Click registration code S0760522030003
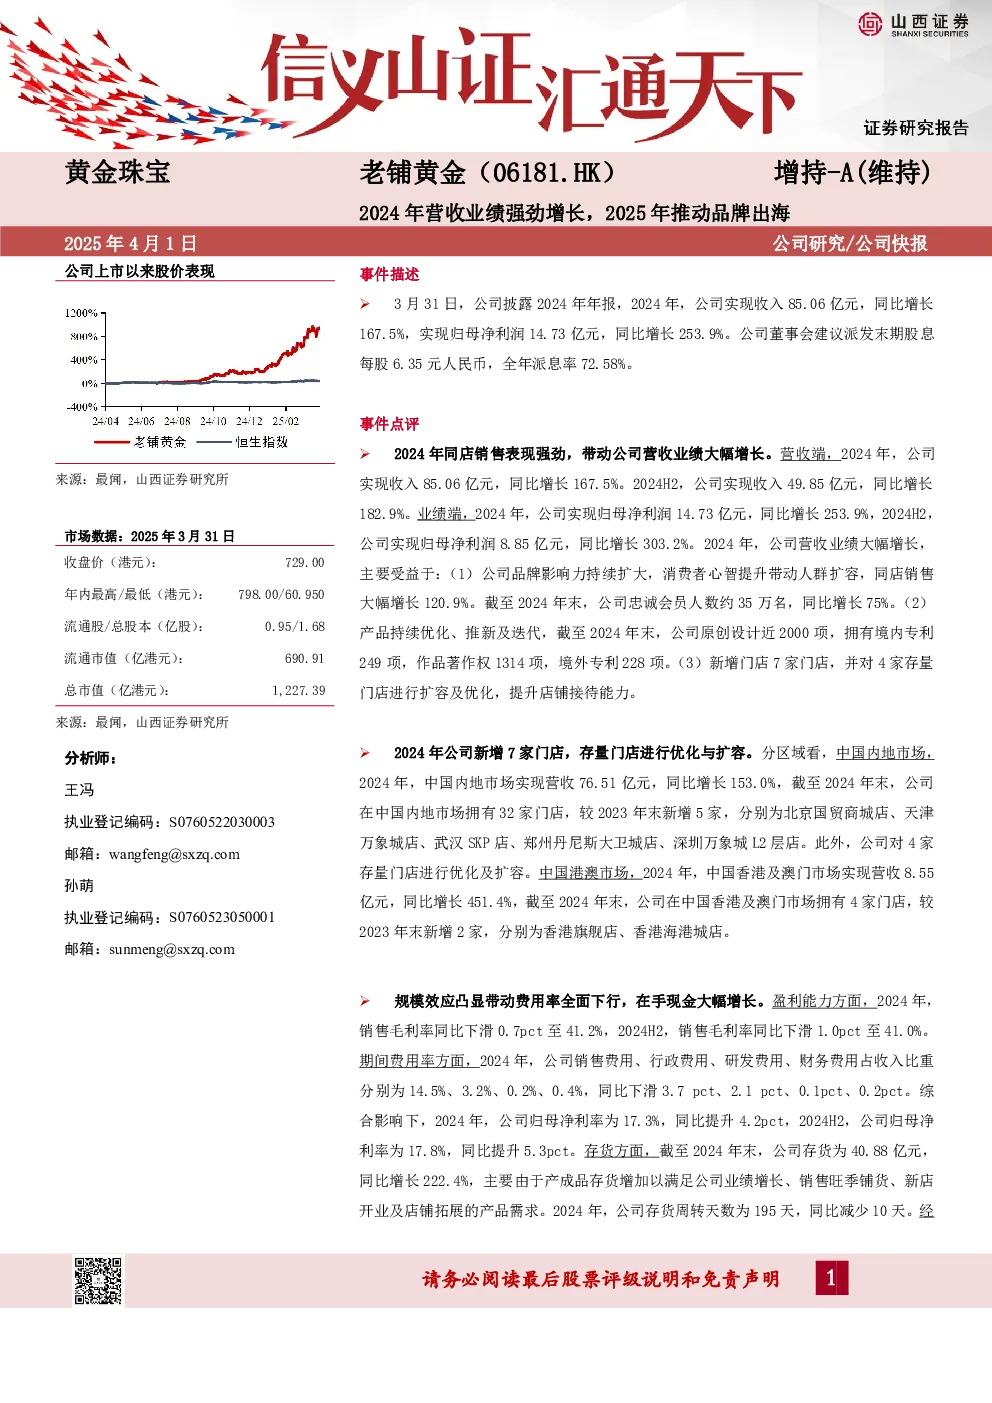This screenshot has height=1403, width=992. pyautogui.click(x=222, y=822)
